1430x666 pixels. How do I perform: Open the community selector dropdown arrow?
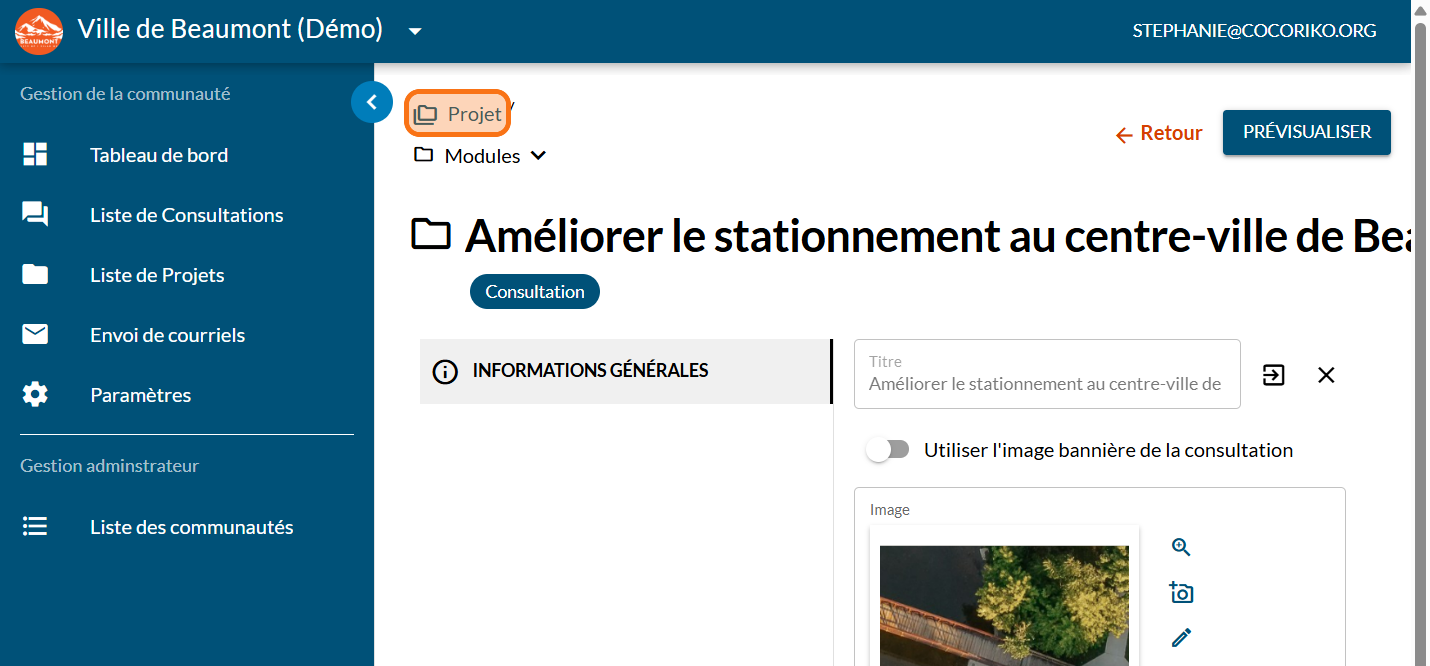[415, 31]
